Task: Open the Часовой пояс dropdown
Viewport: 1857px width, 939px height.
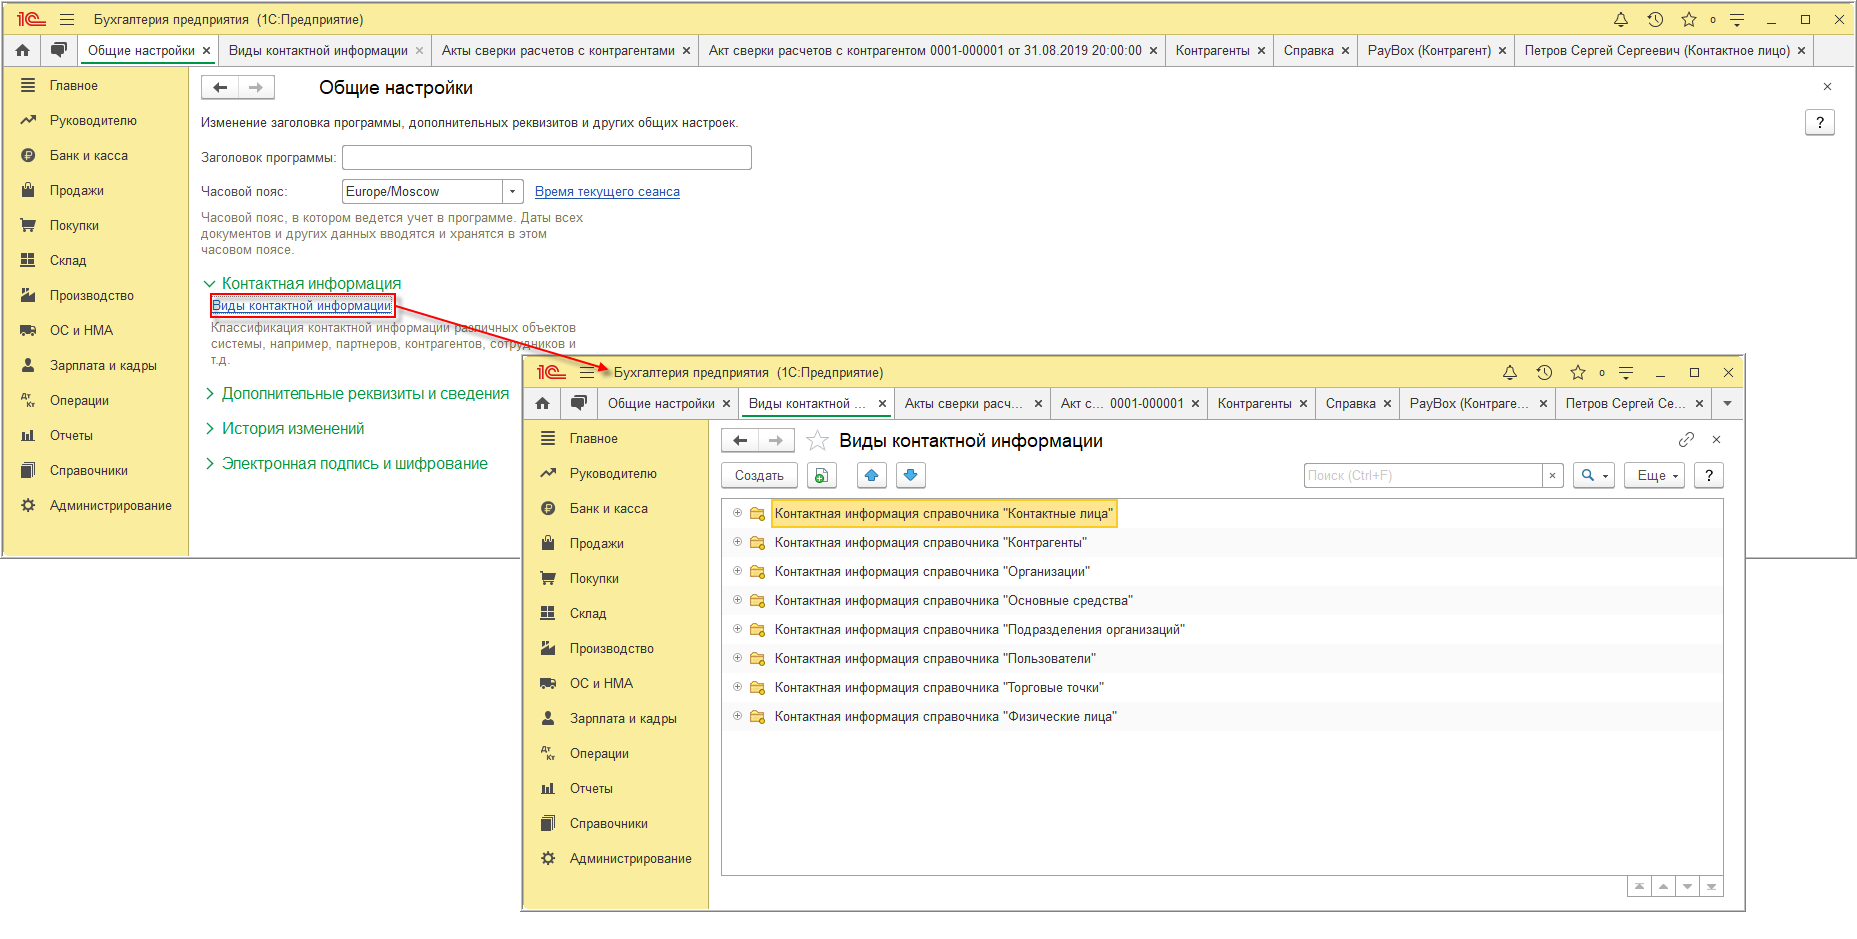Action: point(513,191)
